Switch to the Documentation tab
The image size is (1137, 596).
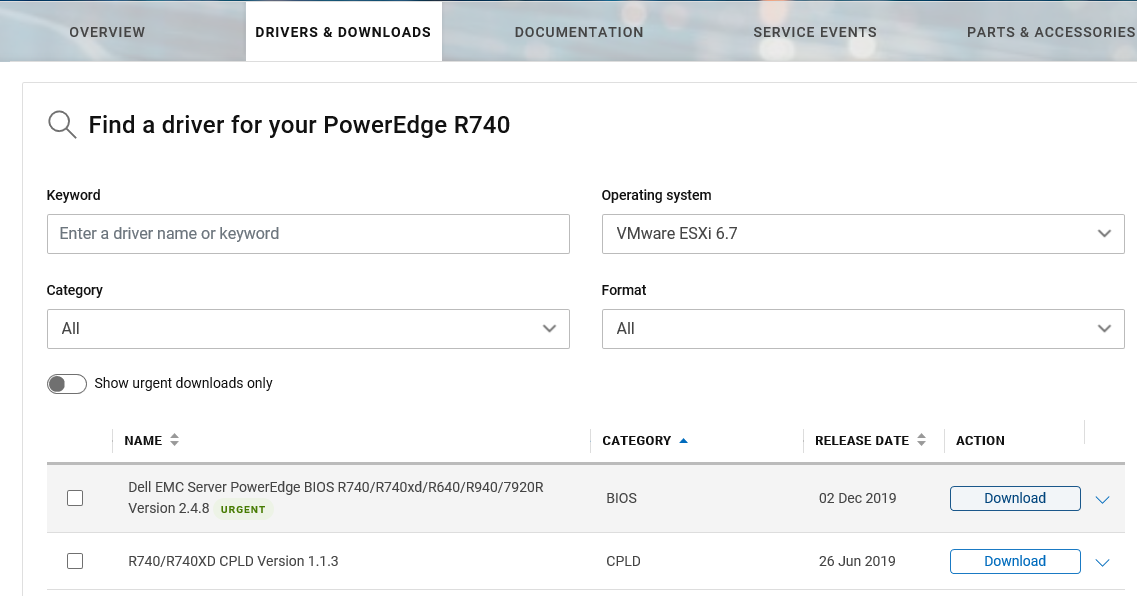(579, 31)
